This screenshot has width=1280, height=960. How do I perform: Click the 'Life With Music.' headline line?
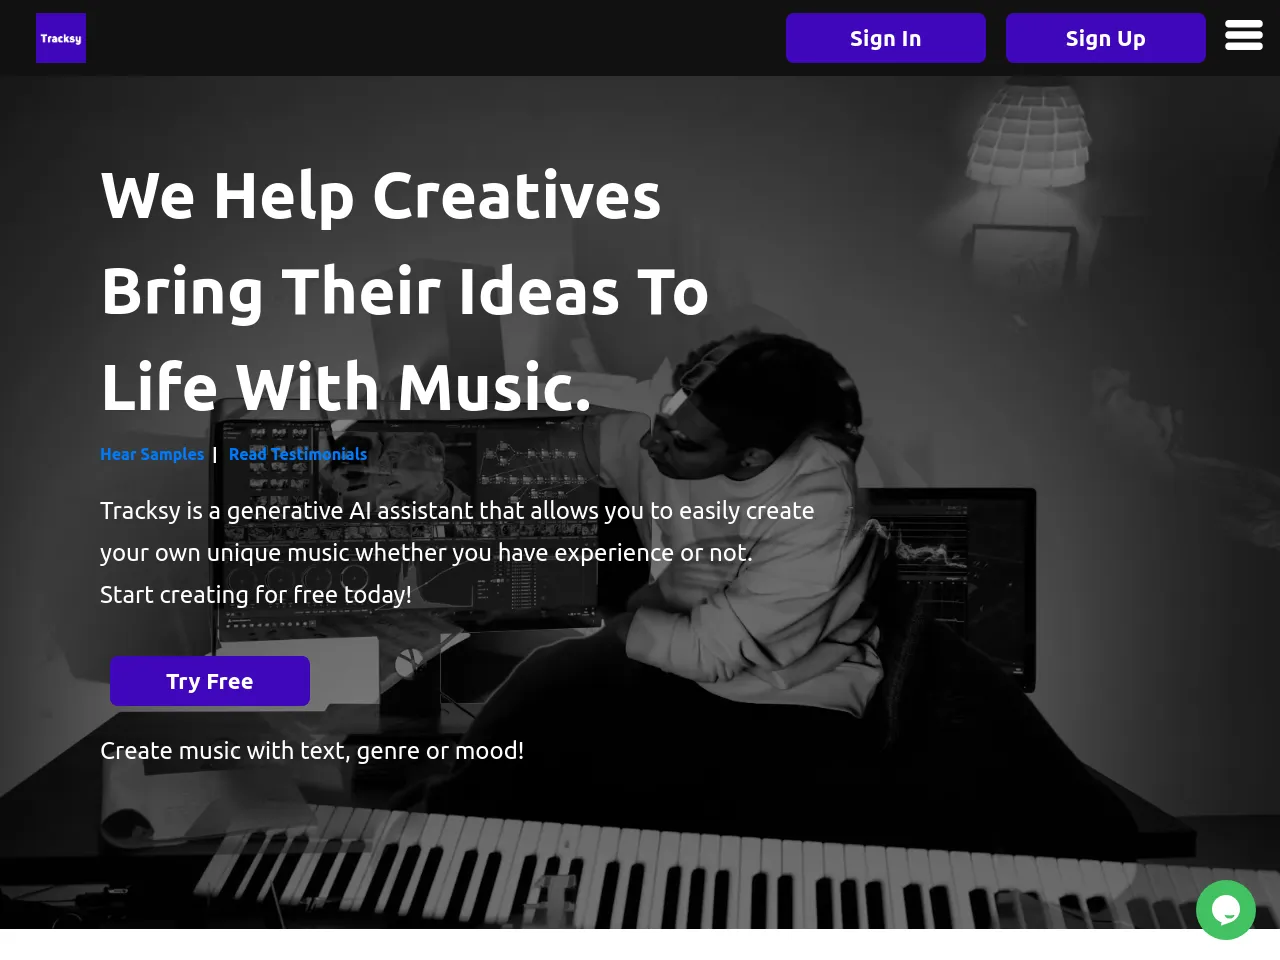point(346,387)
